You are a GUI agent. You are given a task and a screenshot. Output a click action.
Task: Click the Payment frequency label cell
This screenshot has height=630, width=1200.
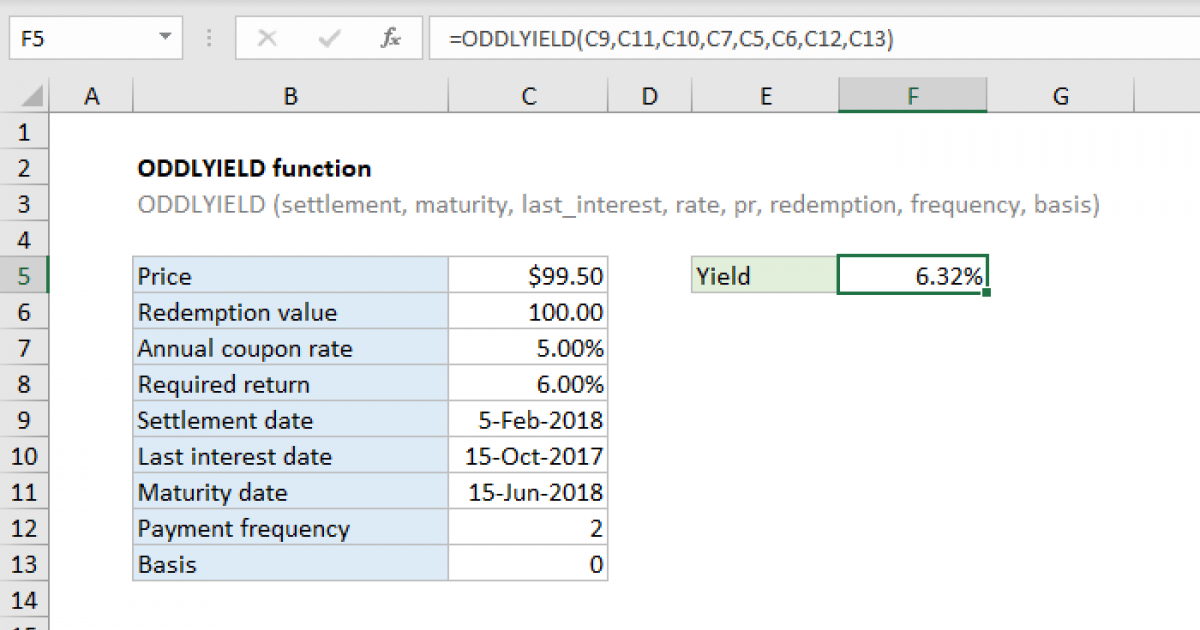tap(290, 529)
